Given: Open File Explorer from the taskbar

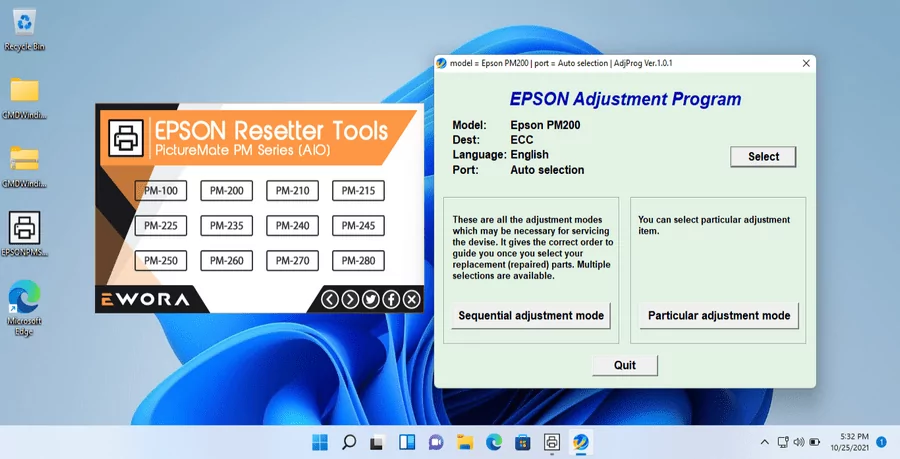Looking at the screenshot, I should click(465, 442).
